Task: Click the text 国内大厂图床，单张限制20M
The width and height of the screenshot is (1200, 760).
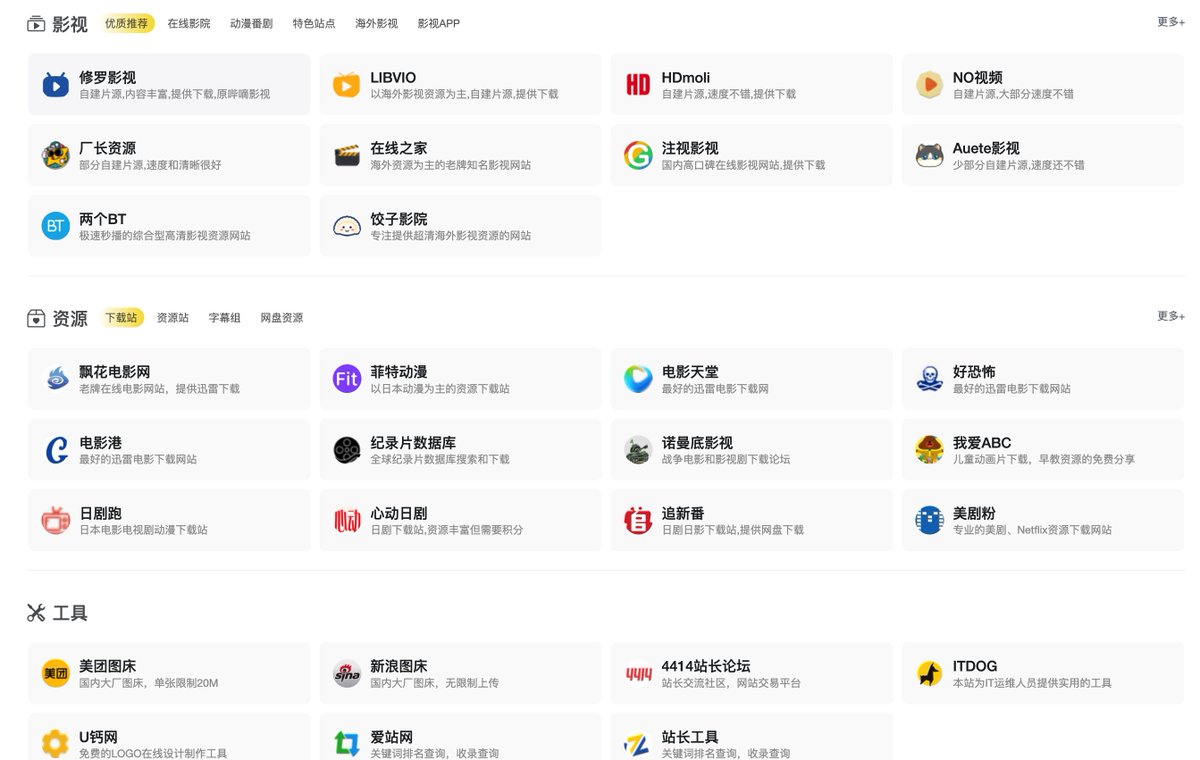Action: click(x=148, y=683)
